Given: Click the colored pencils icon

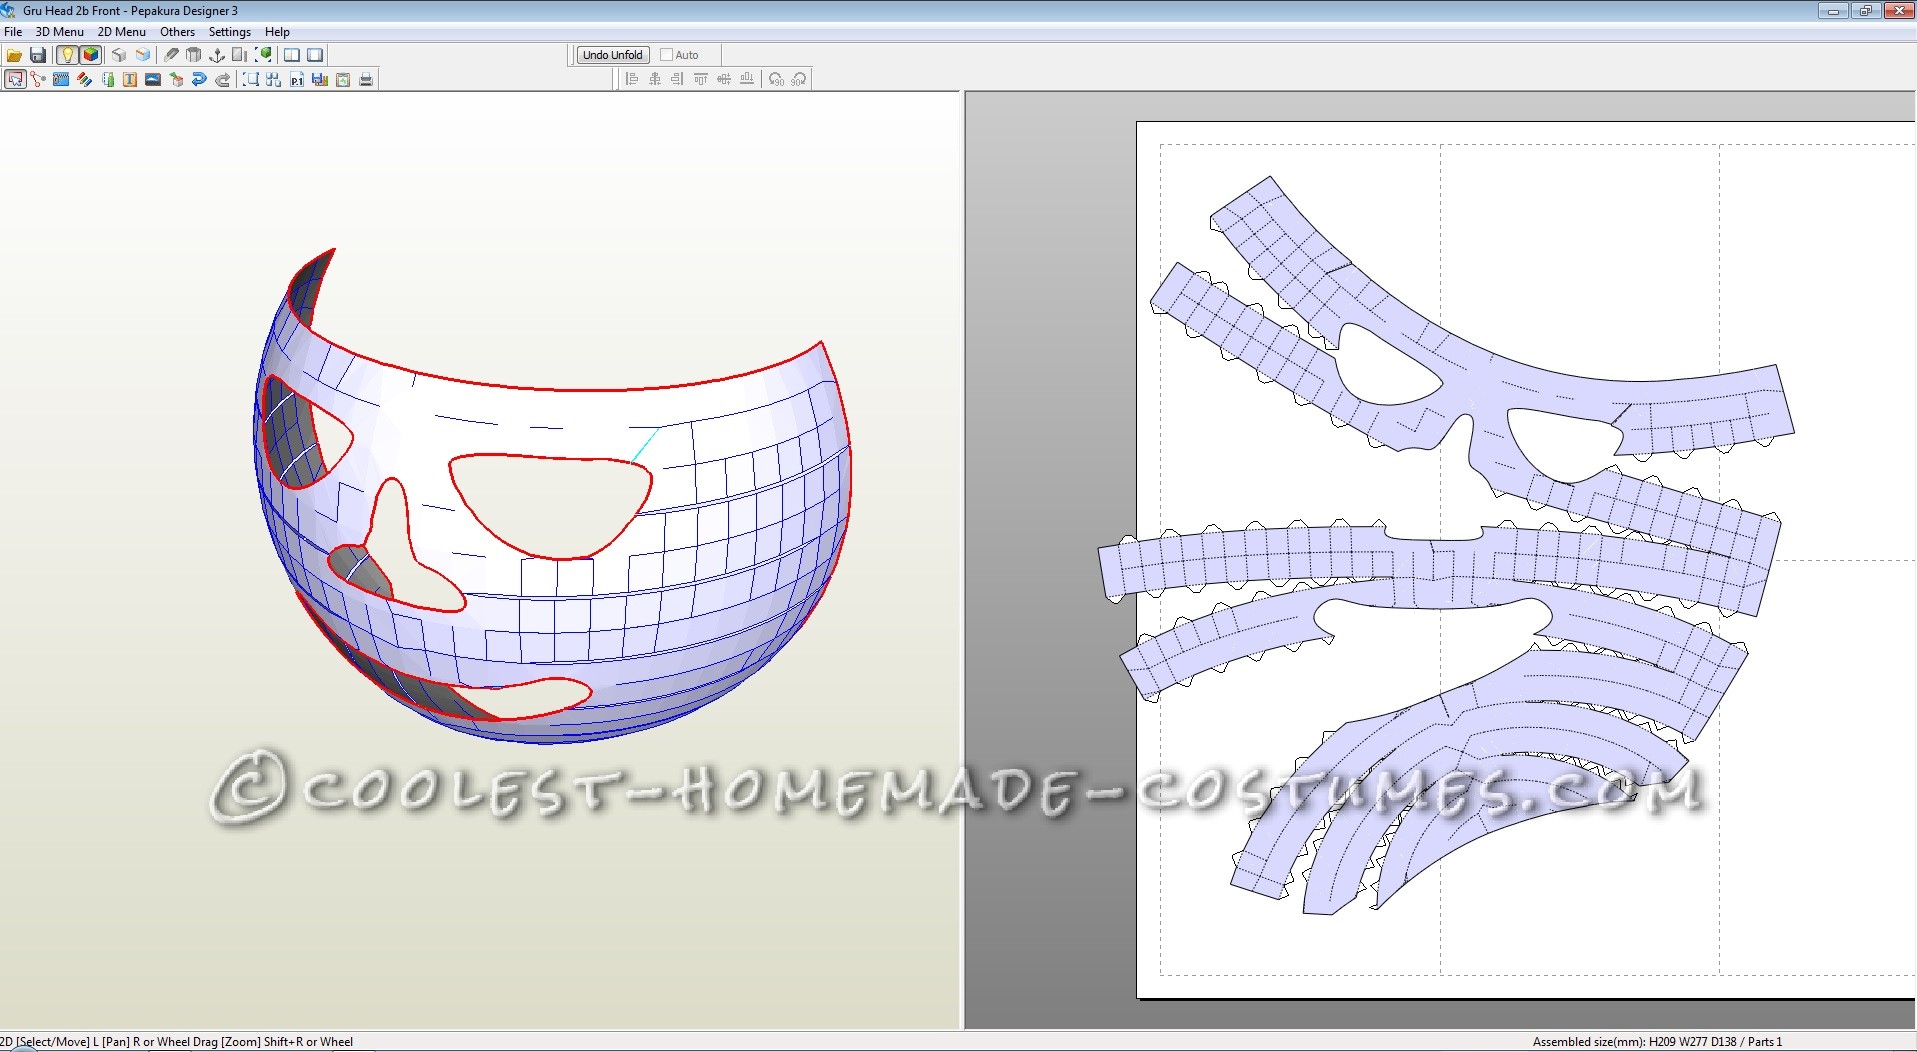Looking at the screenshot, I should pos(84,79).
